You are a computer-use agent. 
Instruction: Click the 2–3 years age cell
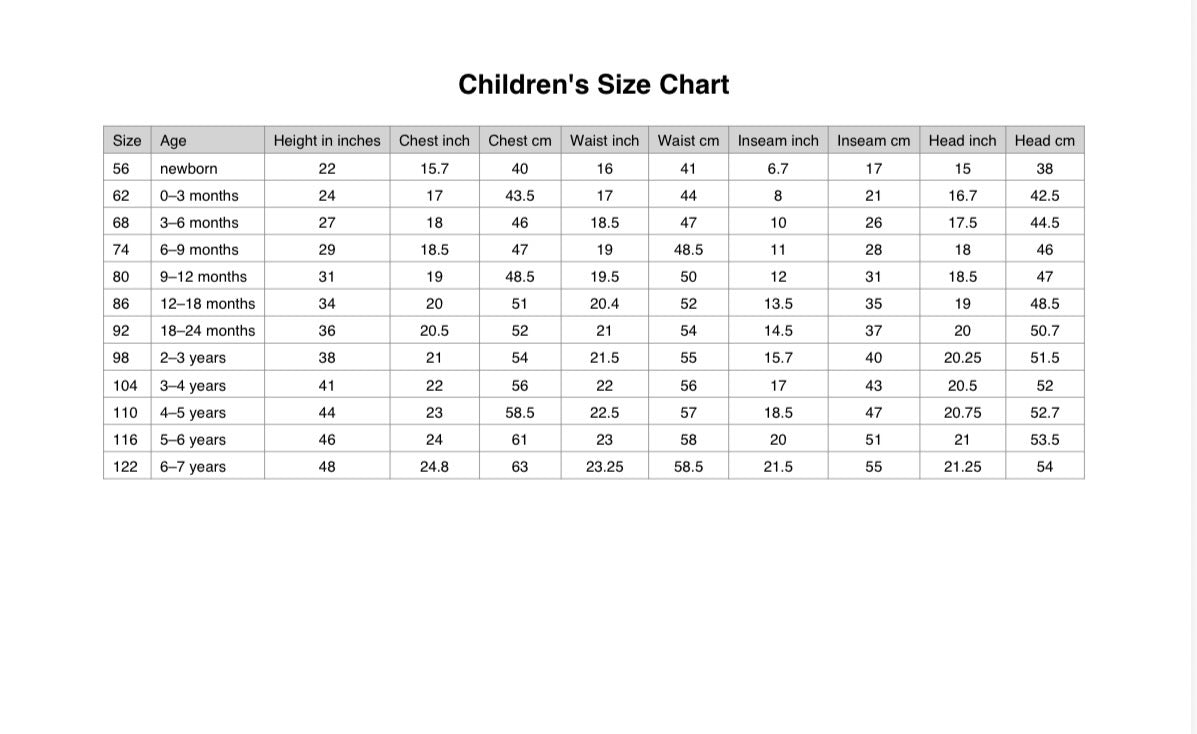[193, 358]
